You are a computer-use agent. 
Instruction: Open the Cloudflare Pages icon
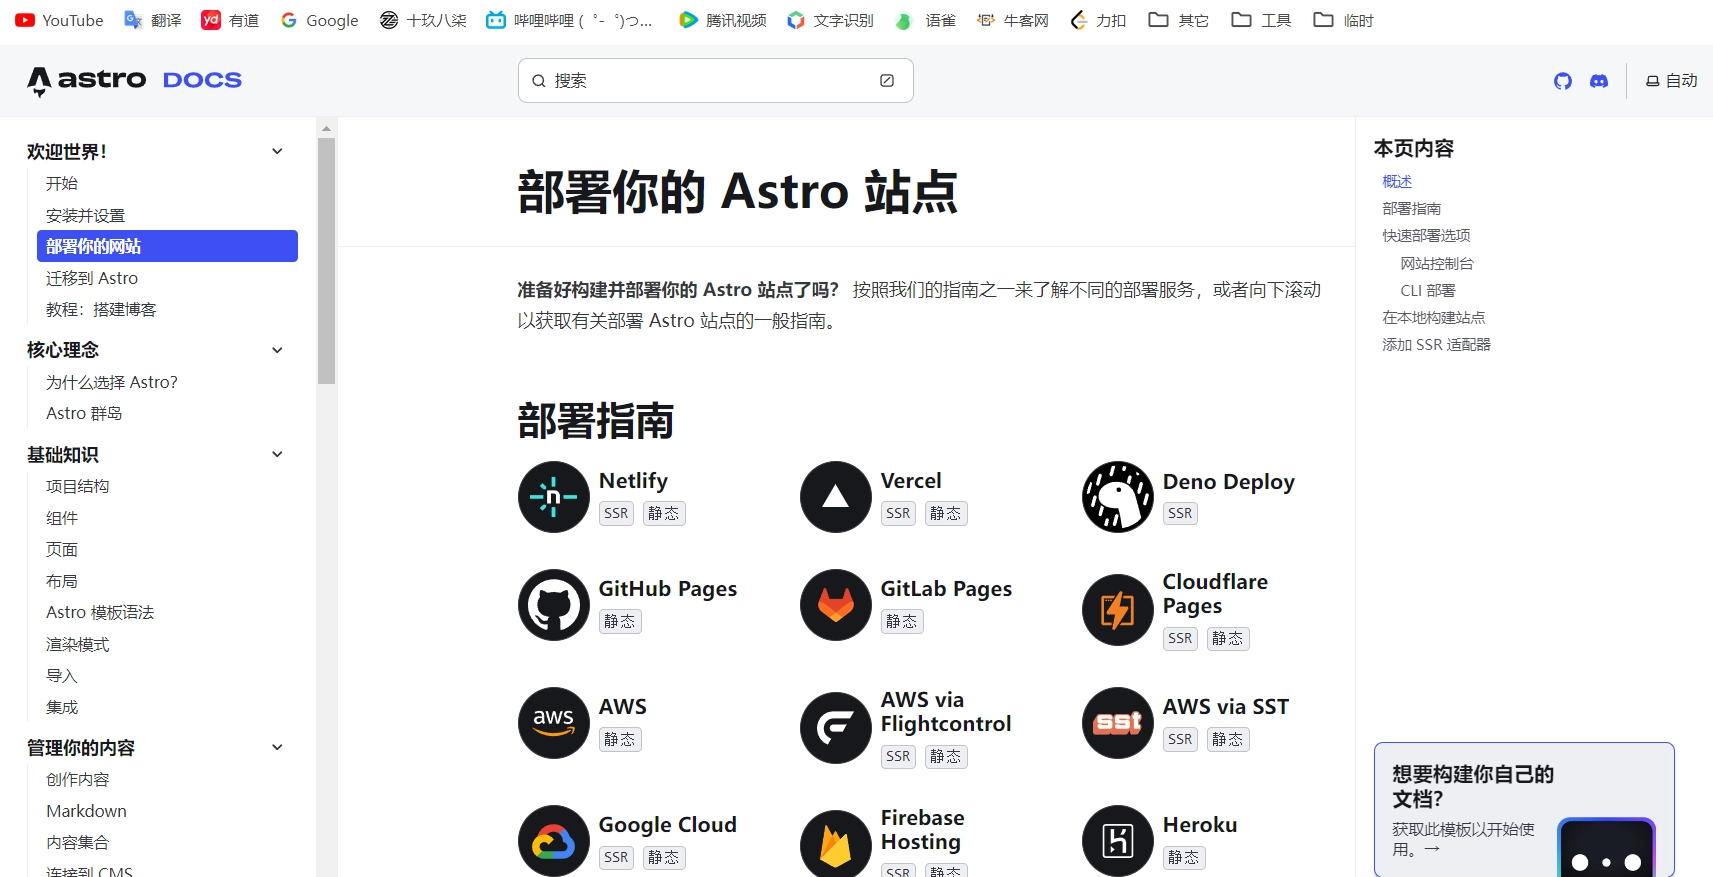point(1117,610)
